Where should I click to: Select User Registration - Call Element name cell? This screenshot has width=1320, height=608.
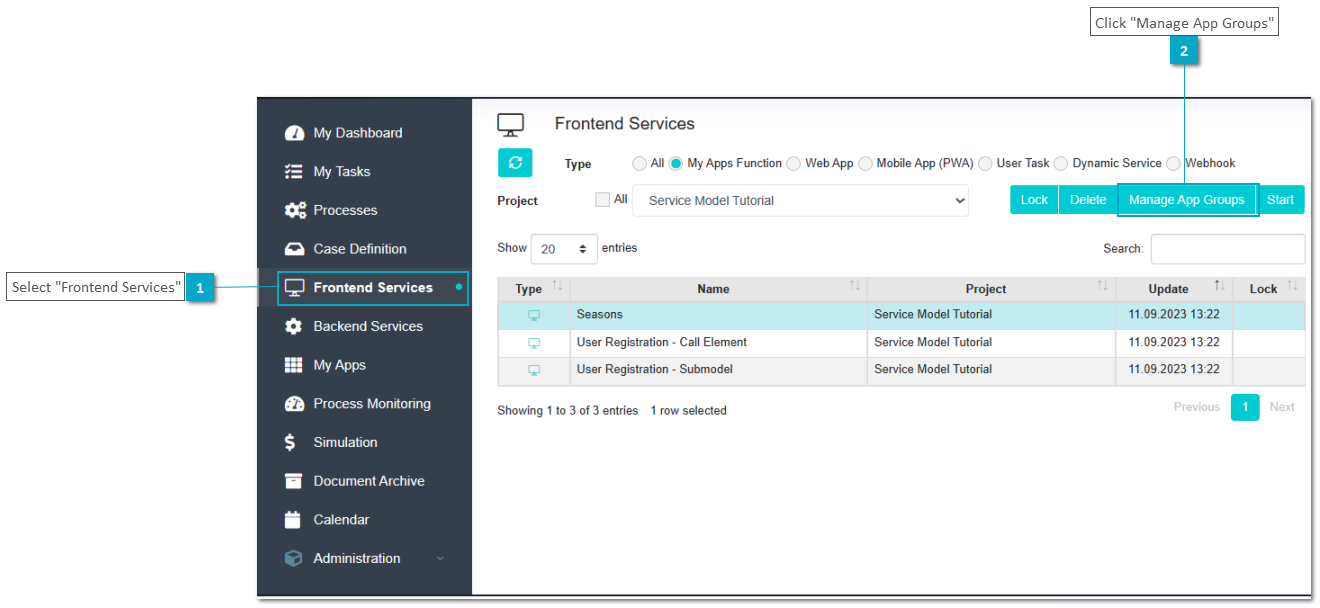(x=718, y=343)
